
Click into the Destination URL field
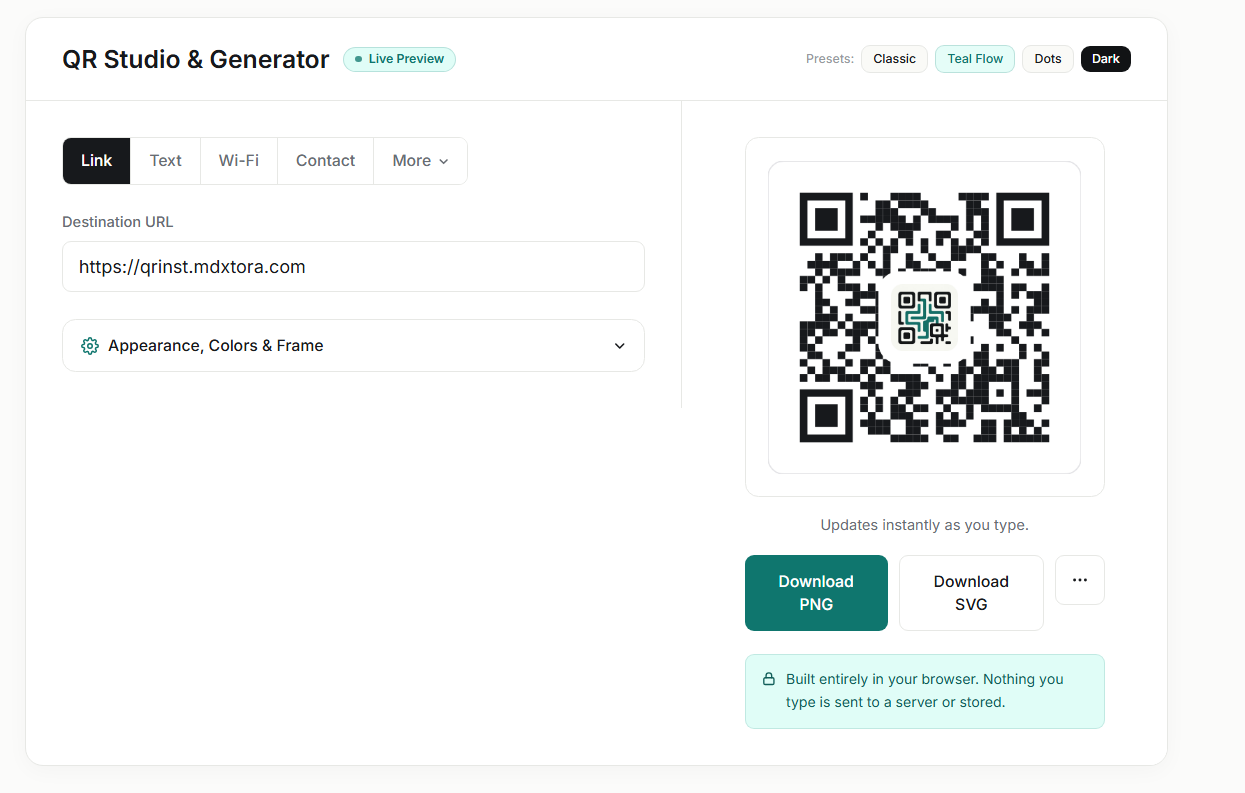(353, 267)
